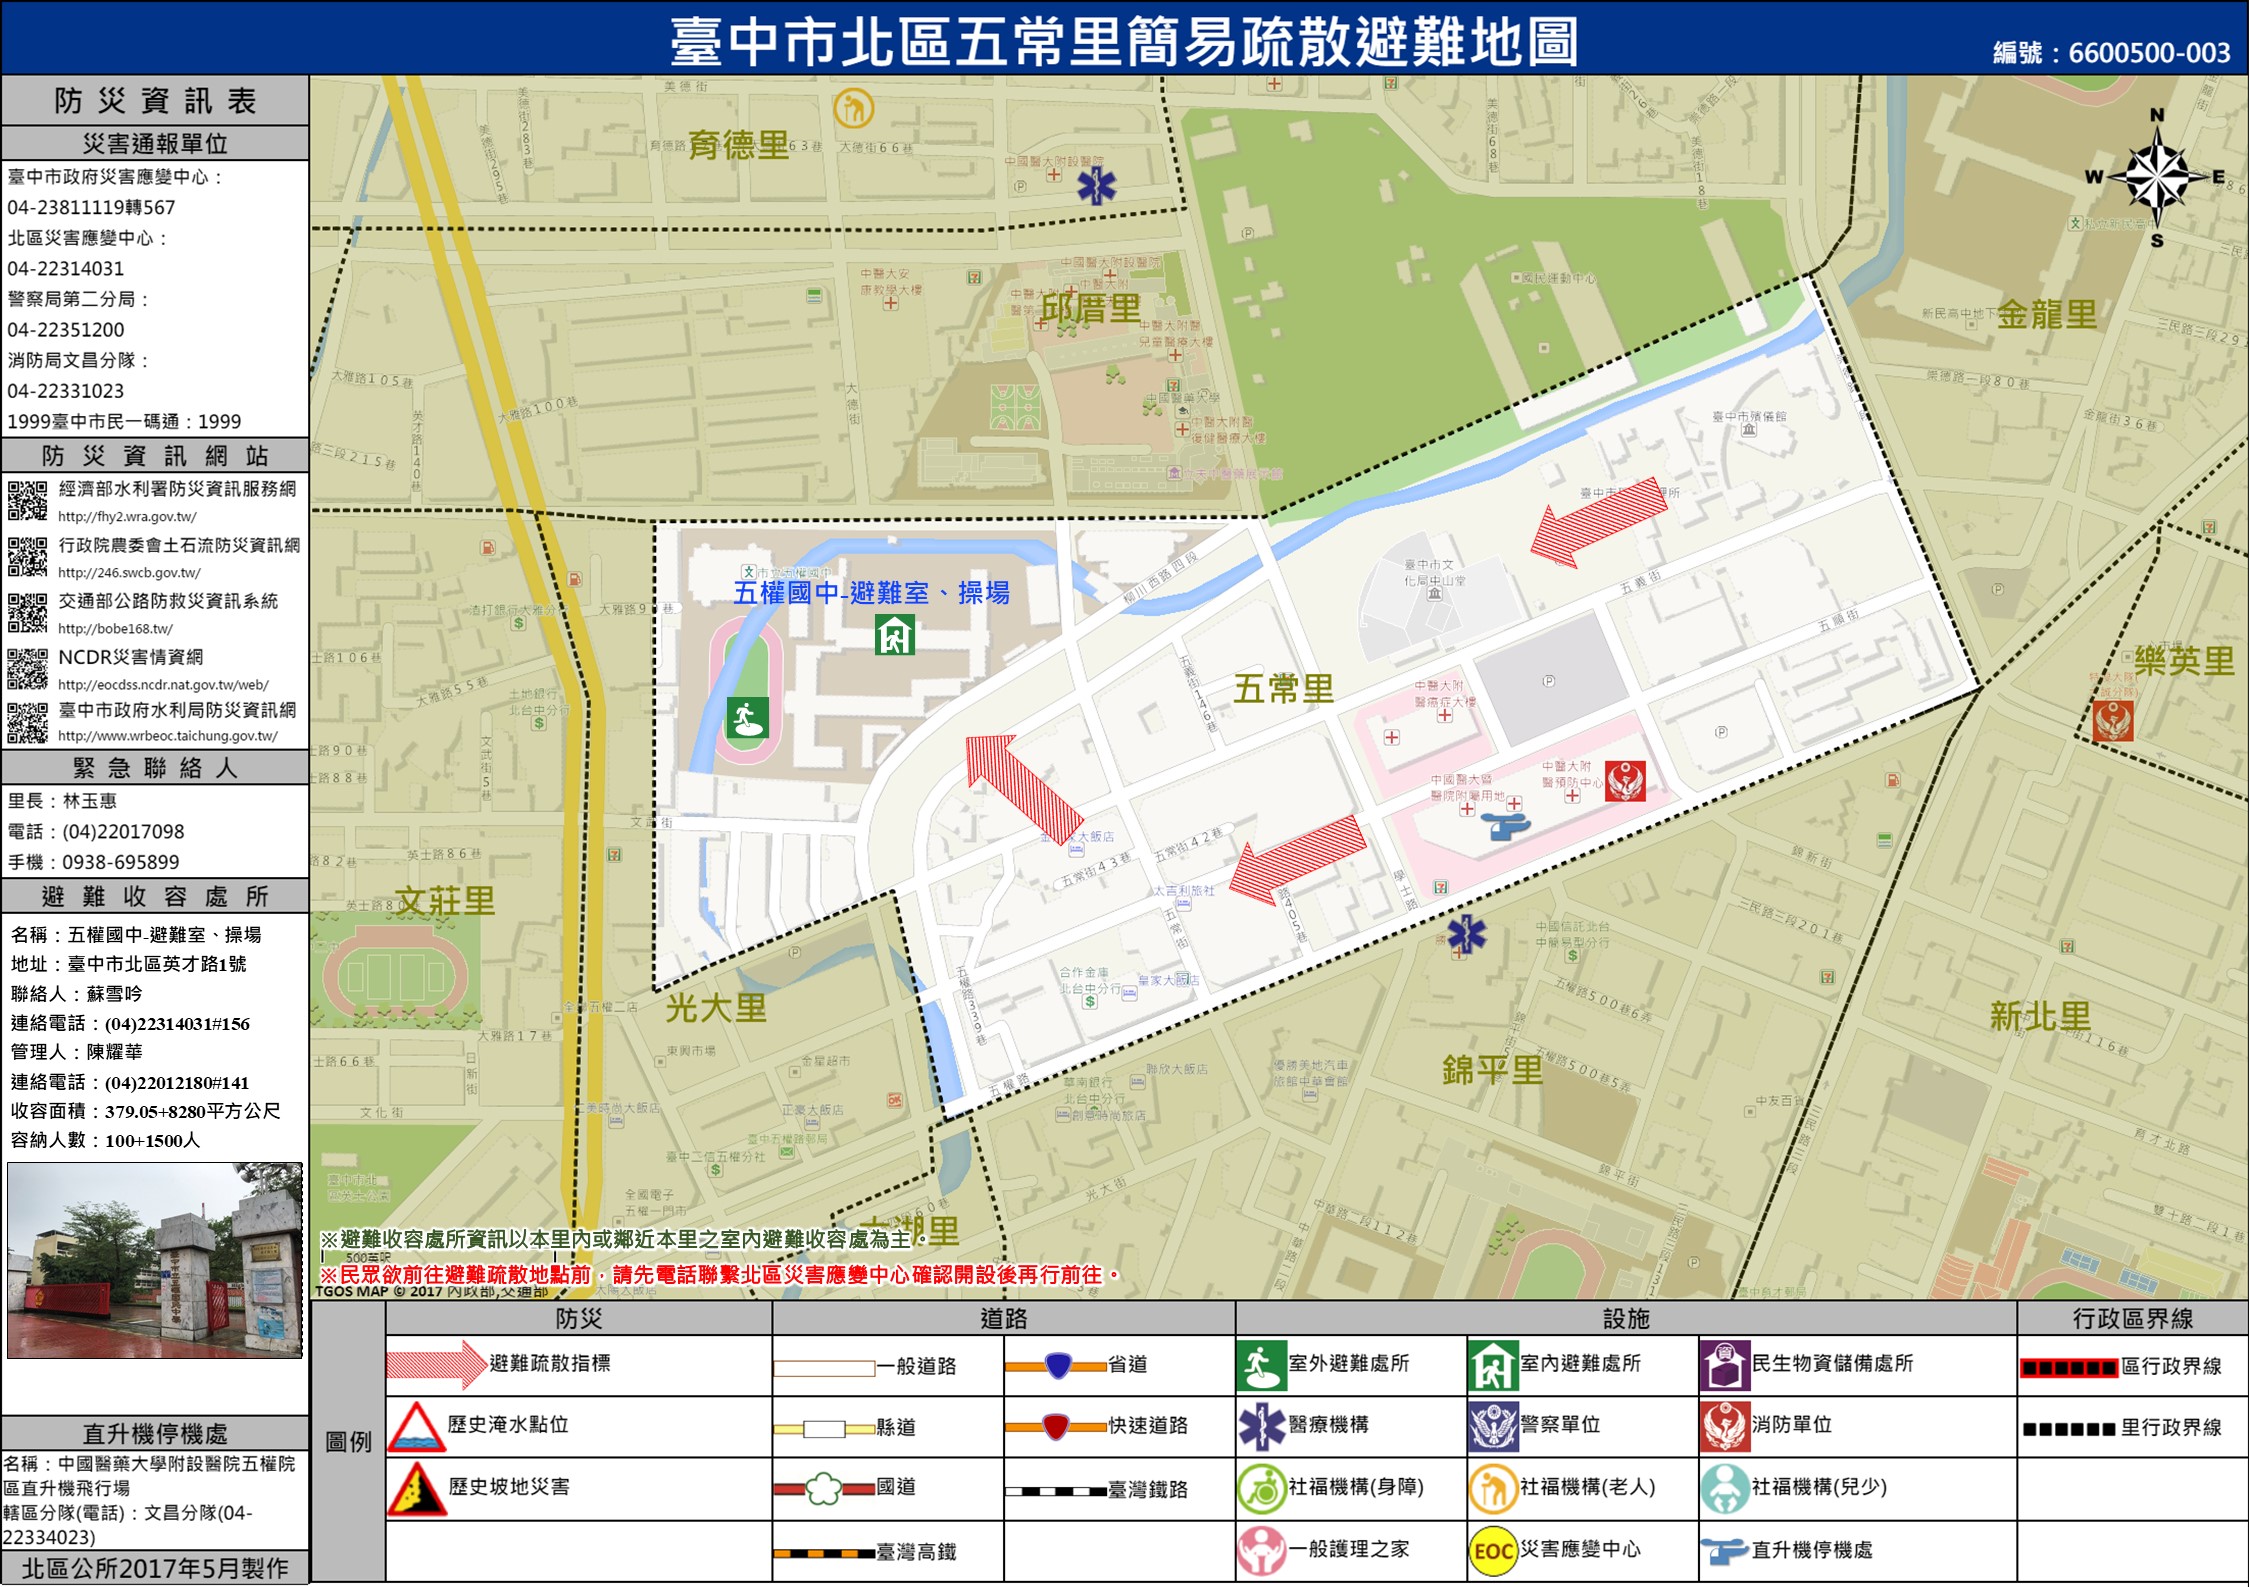Click the 臺灣高鐵 line symbol in legend

[x=824, y=1554]
